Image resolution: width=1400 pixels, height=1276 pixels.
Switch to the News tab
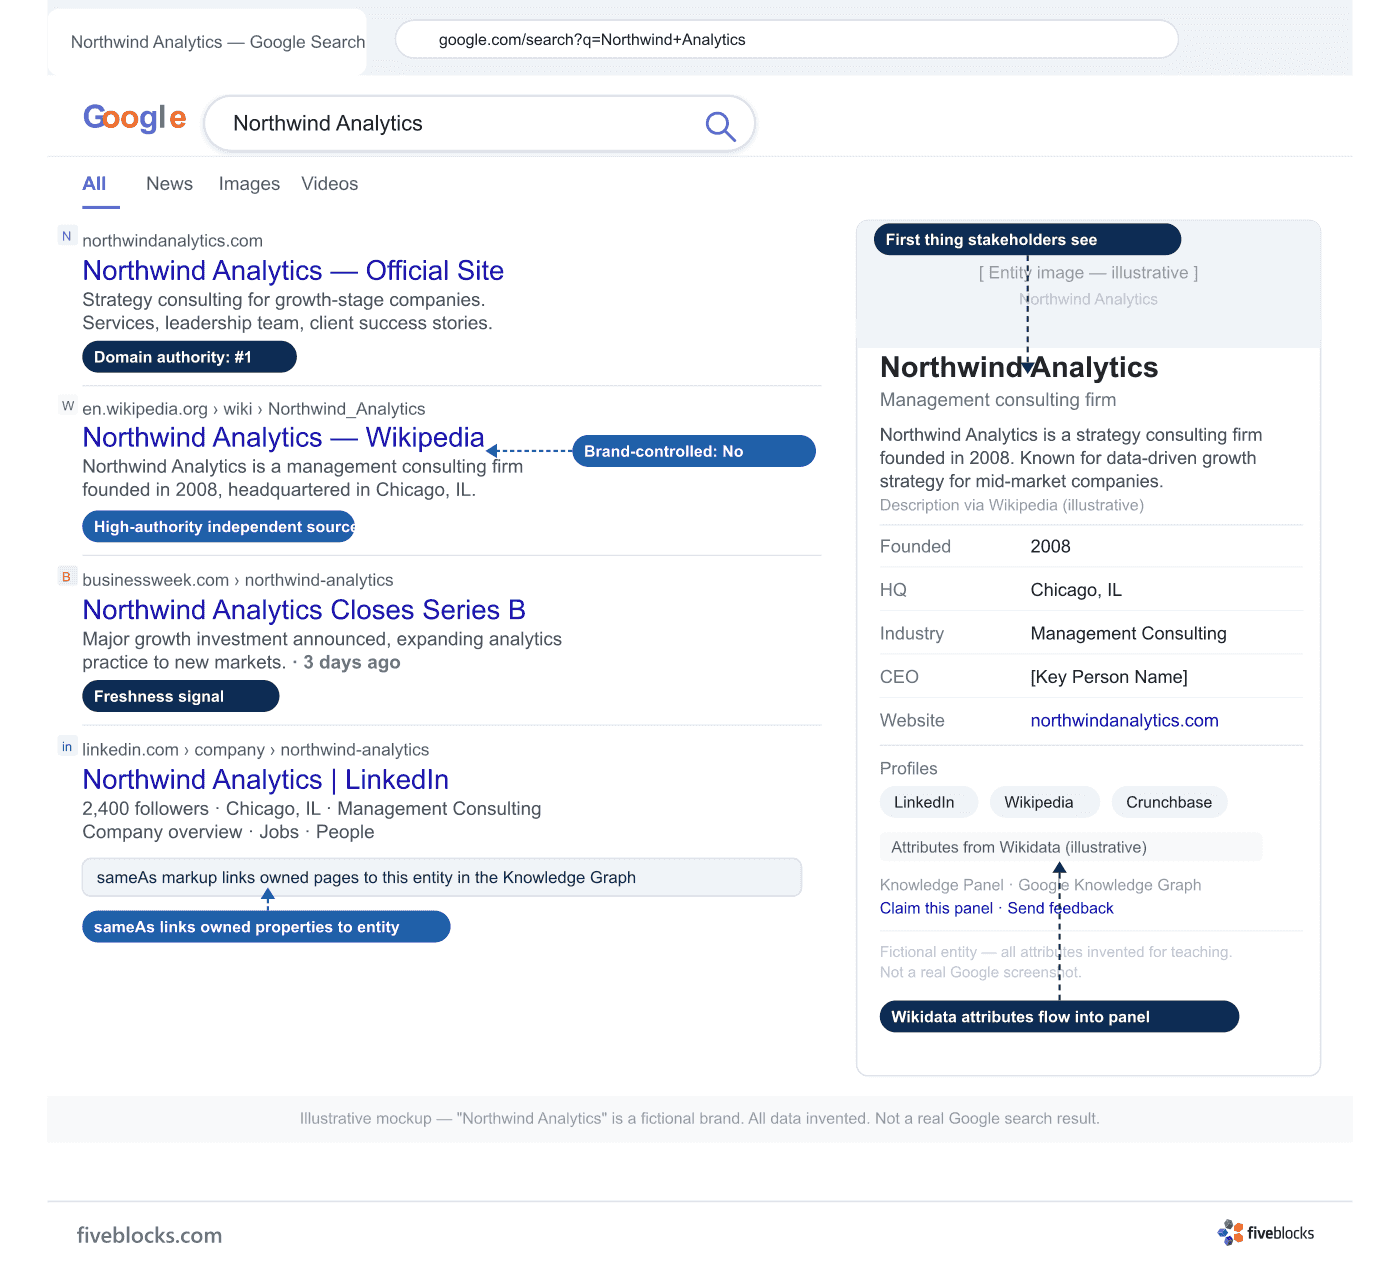pyautogui.click(x=169, y=184)
